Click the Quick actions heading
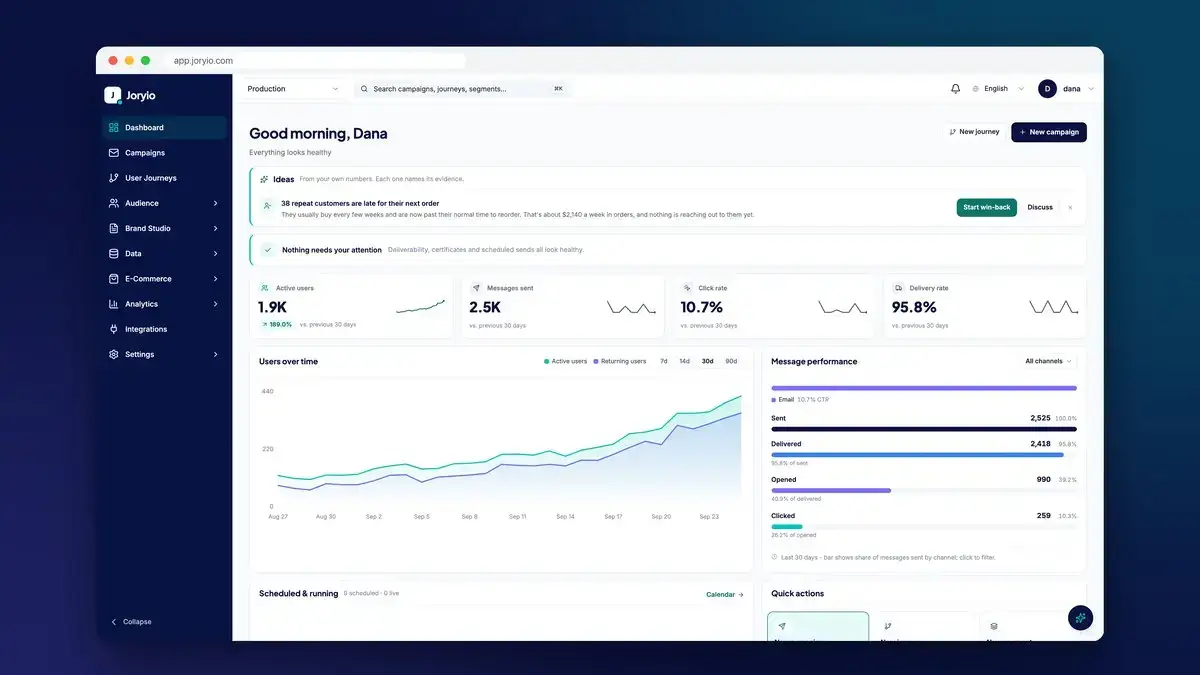The width and height of the screenshot is (1200, 675). pyautogui.click(x=798, y=594)
